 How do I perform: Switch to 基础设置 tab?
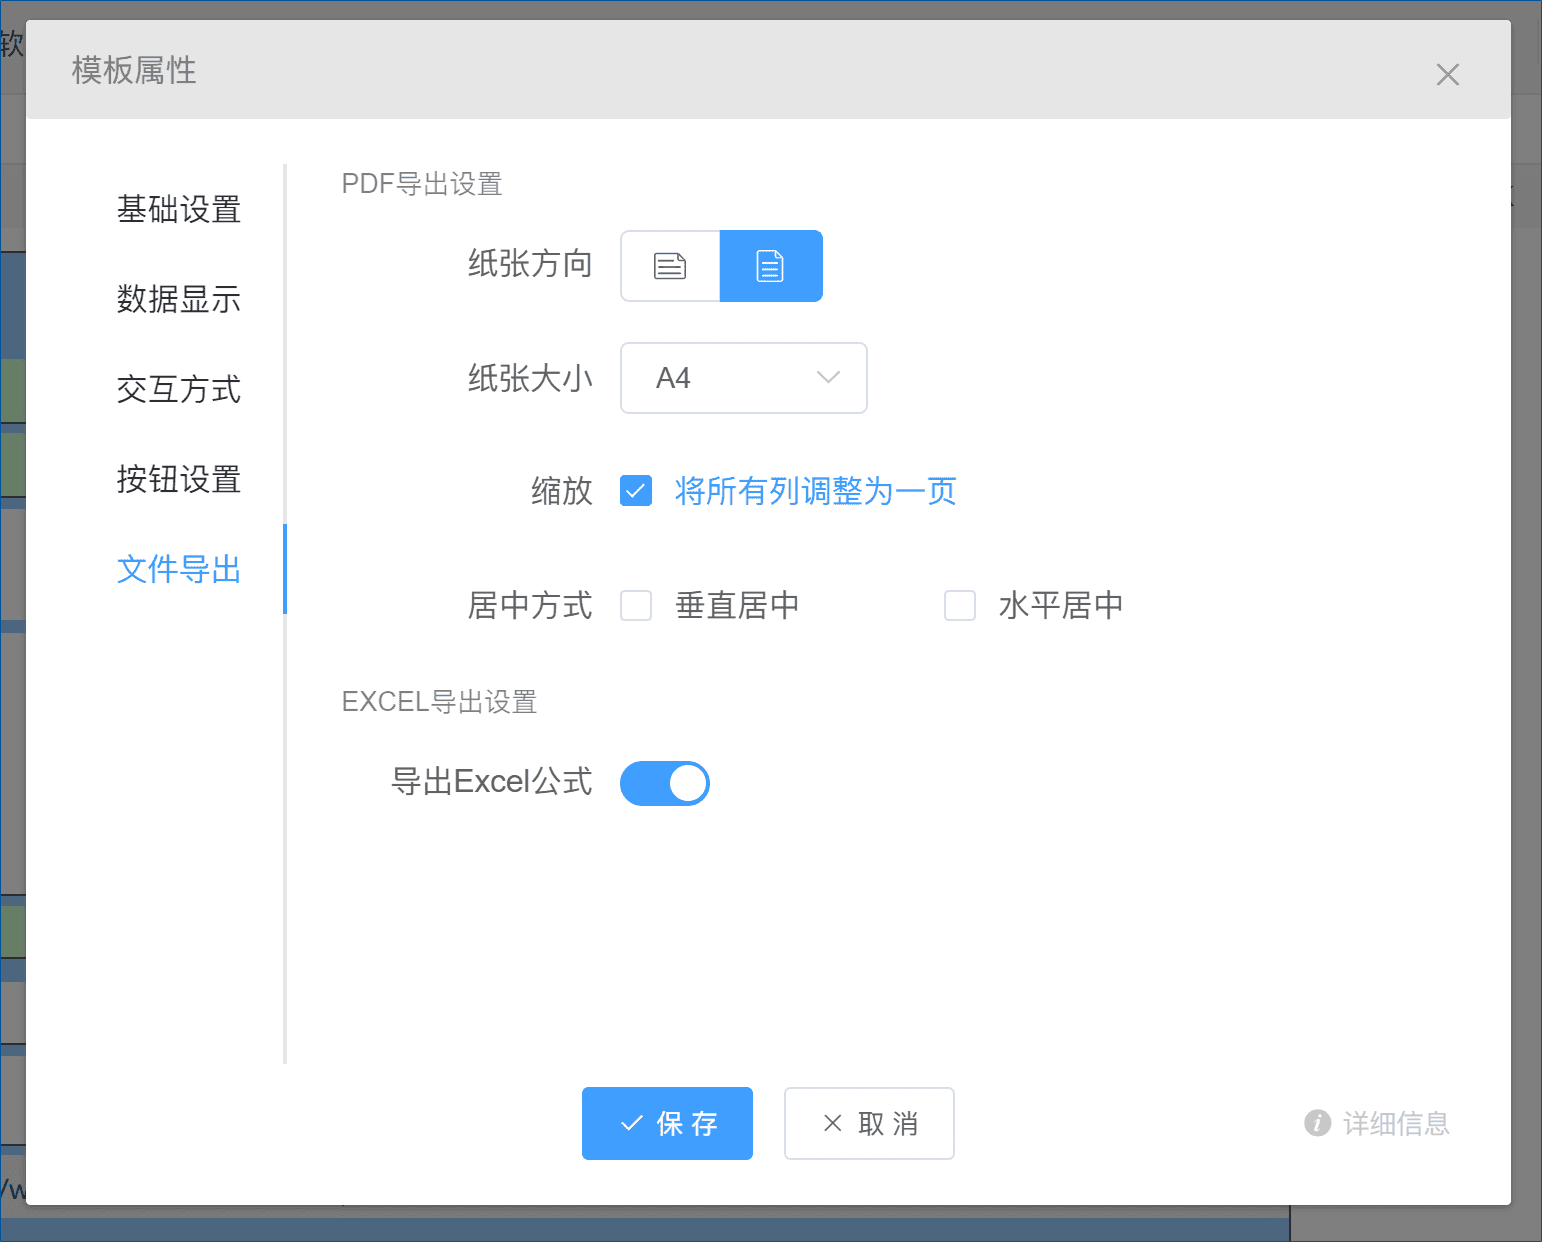pos(179,209)
